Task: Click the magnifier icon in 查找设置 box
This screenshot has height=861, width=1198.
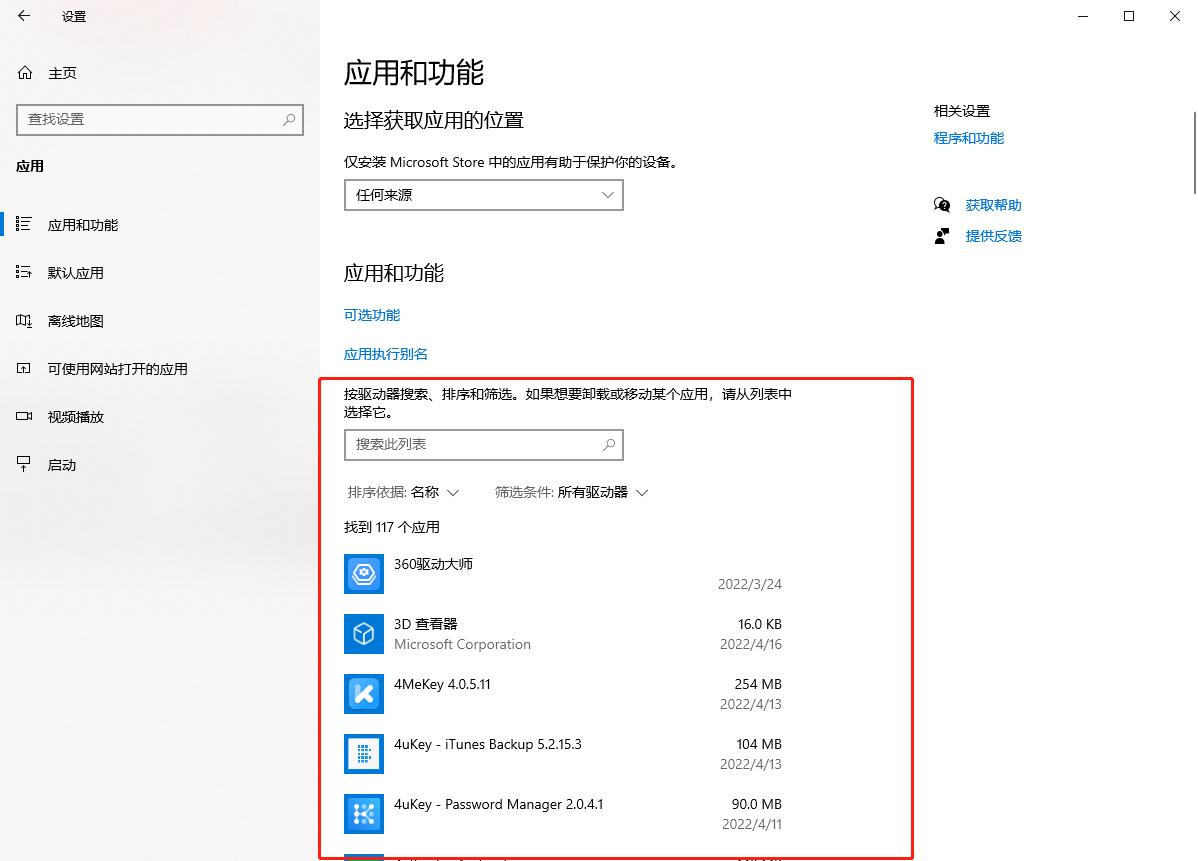Action: (x=289, y=119)
